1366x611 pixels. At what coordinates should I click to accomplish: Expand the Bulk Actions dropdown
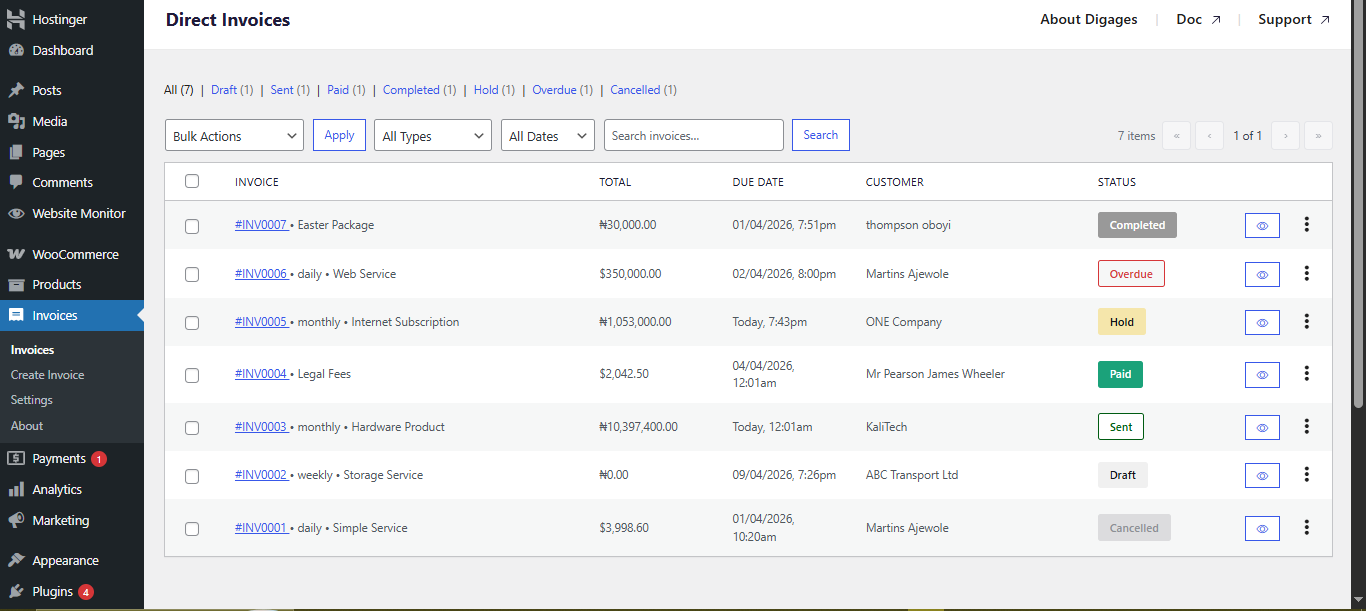pyautogui.click(x=234, y=136)
